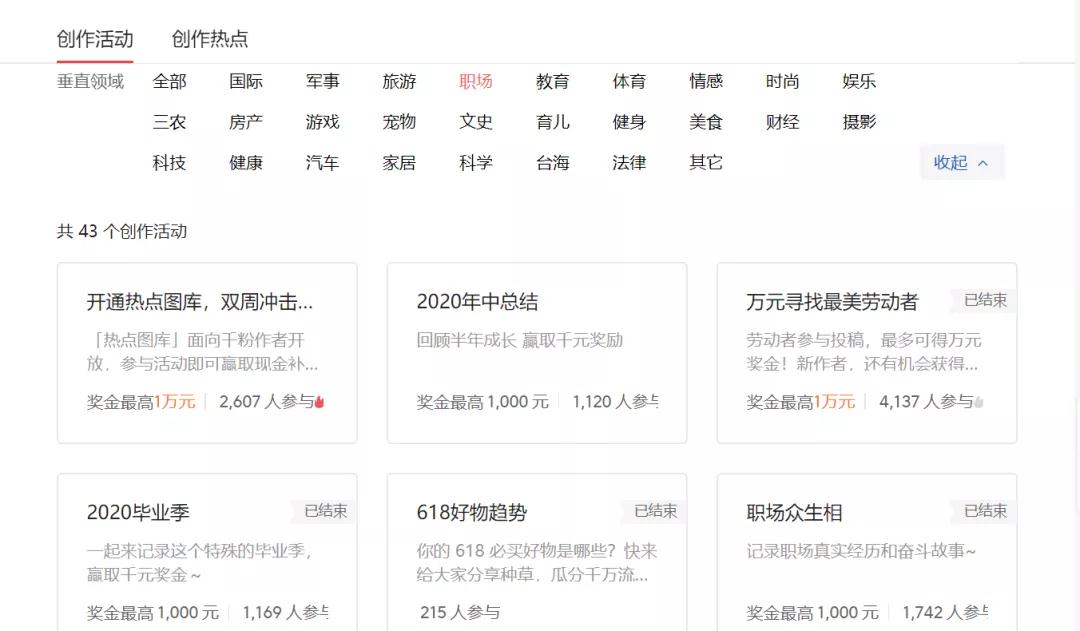Open the 万元寻找最美劳动者 activity
Viewport: 1080px width, 631px height.
pyautogui.click(x=866, y=352)
